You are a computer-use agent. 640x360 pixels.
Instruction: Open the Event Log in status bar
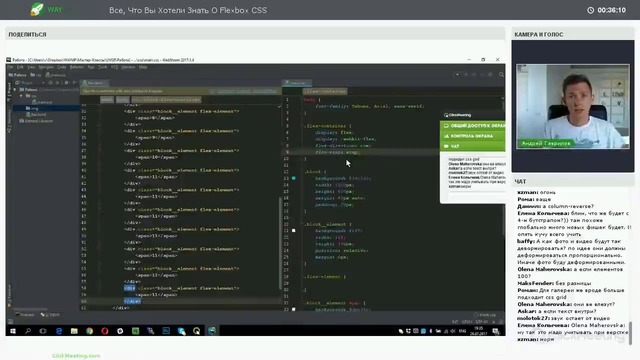(485, 315)
